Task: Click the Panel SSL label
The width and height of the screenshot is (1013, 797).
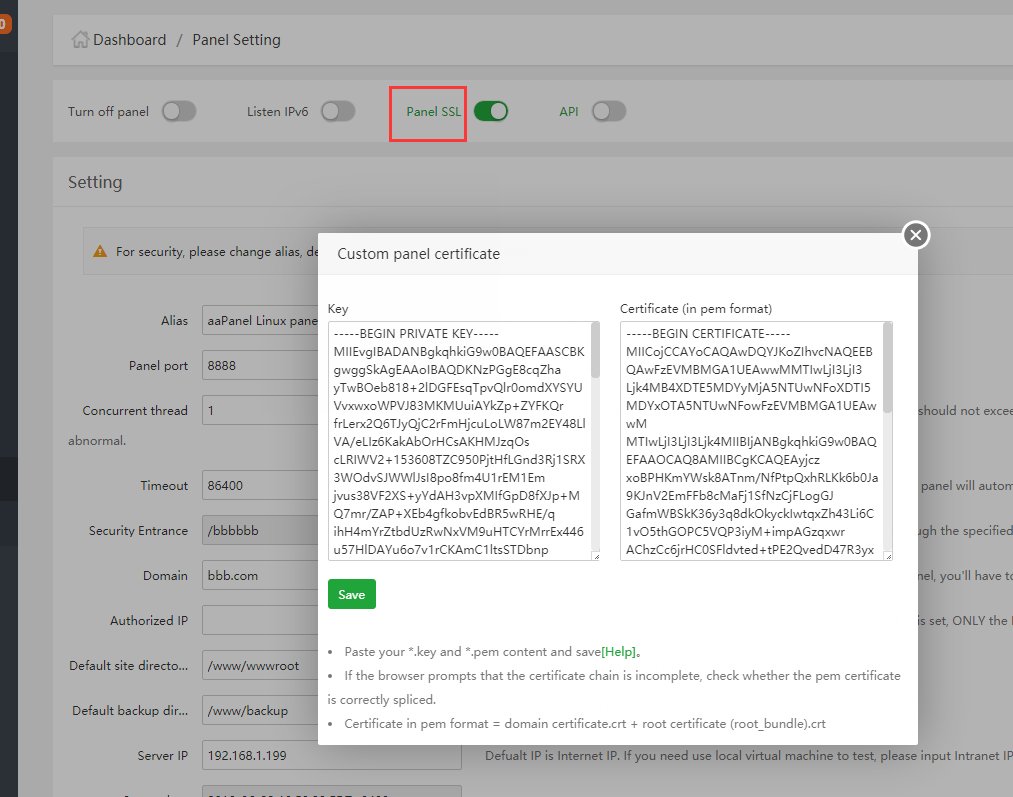Action: click(433, 112)
